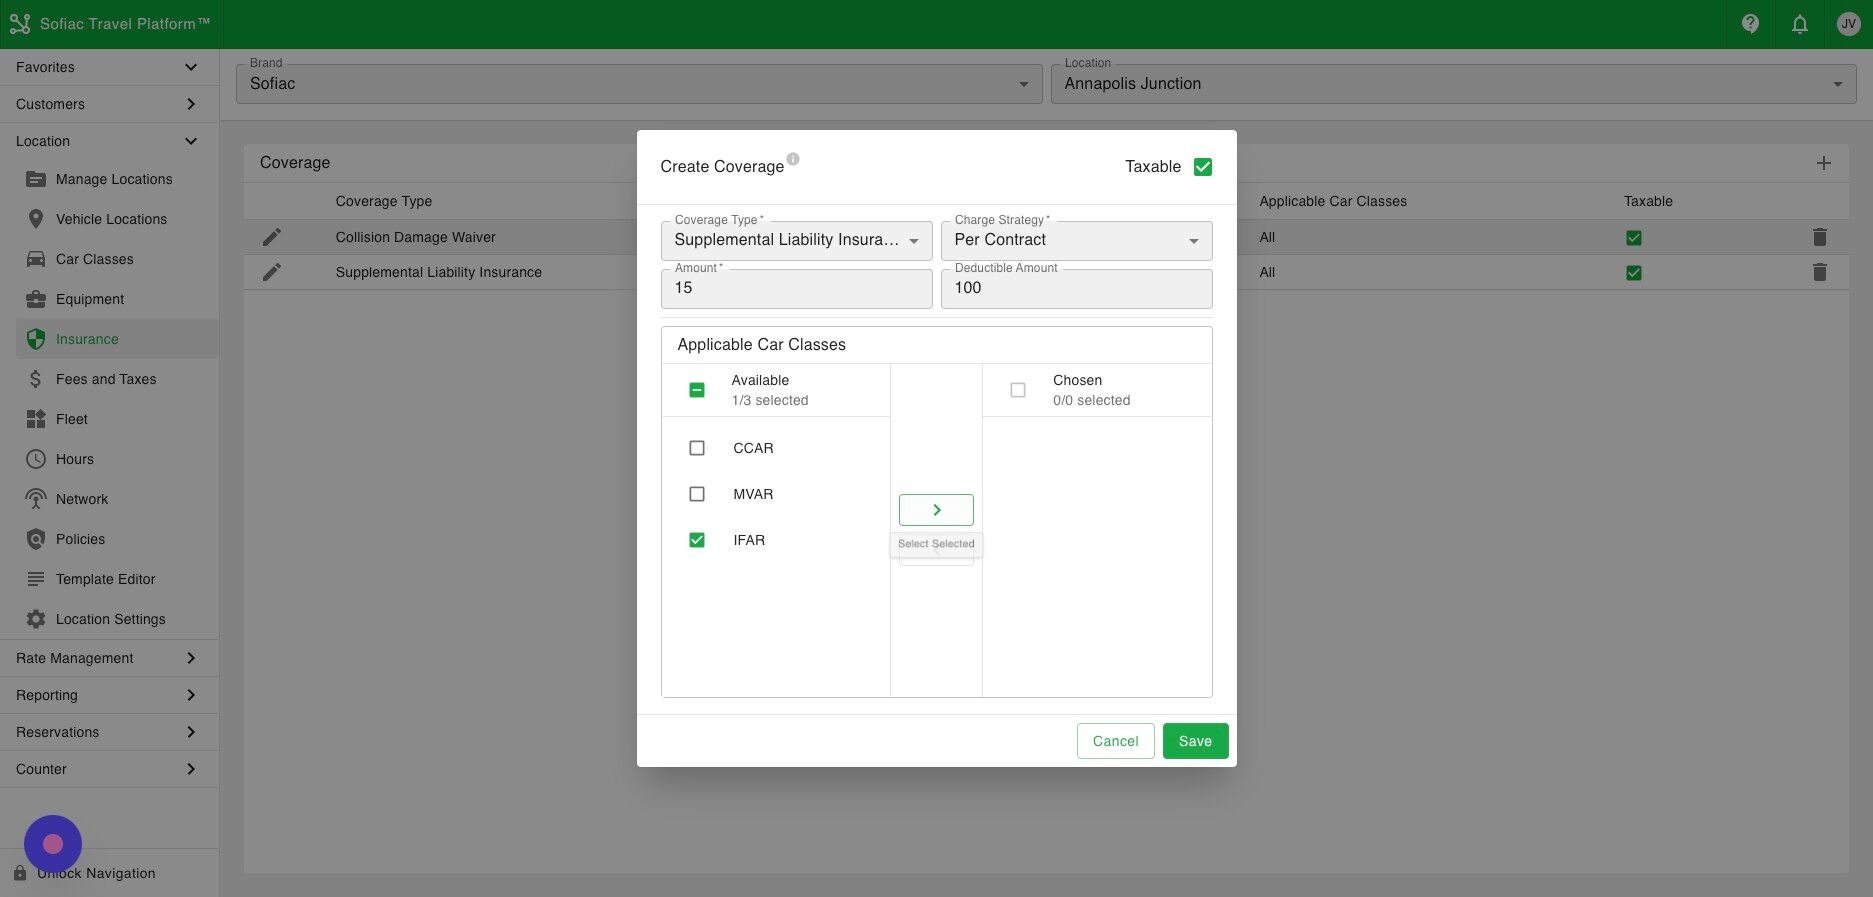The width and height of the screenshot is (1873, 897).
Task: Click the info icon beside Create Coverage
Action: (x=793, y=159)
